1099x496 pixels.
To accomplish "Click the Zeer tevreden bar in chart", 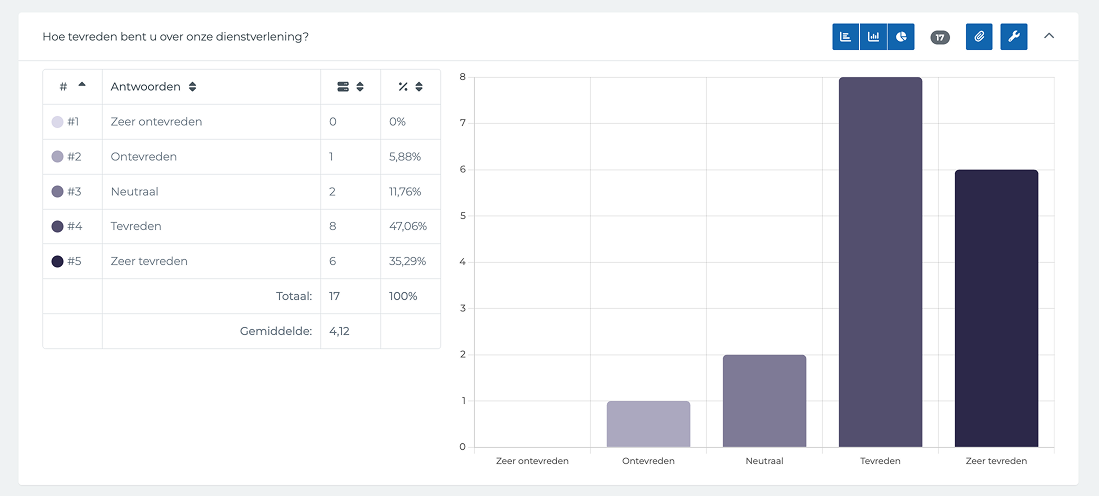I will (996, 308).
